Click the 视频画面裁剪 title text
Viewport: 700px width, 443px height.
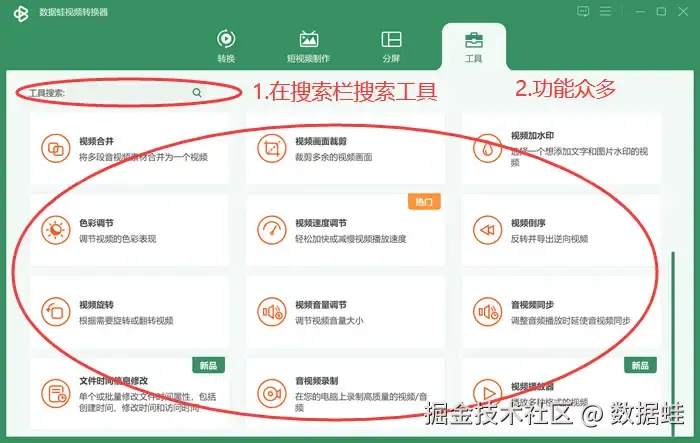click(x=321, y=141)
